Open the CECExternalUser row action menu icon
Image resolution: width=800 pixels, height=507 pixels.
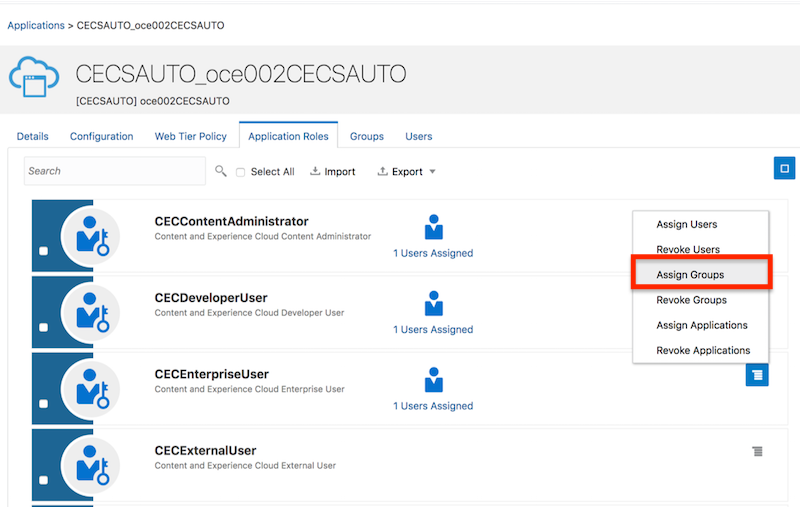(758, 452)
